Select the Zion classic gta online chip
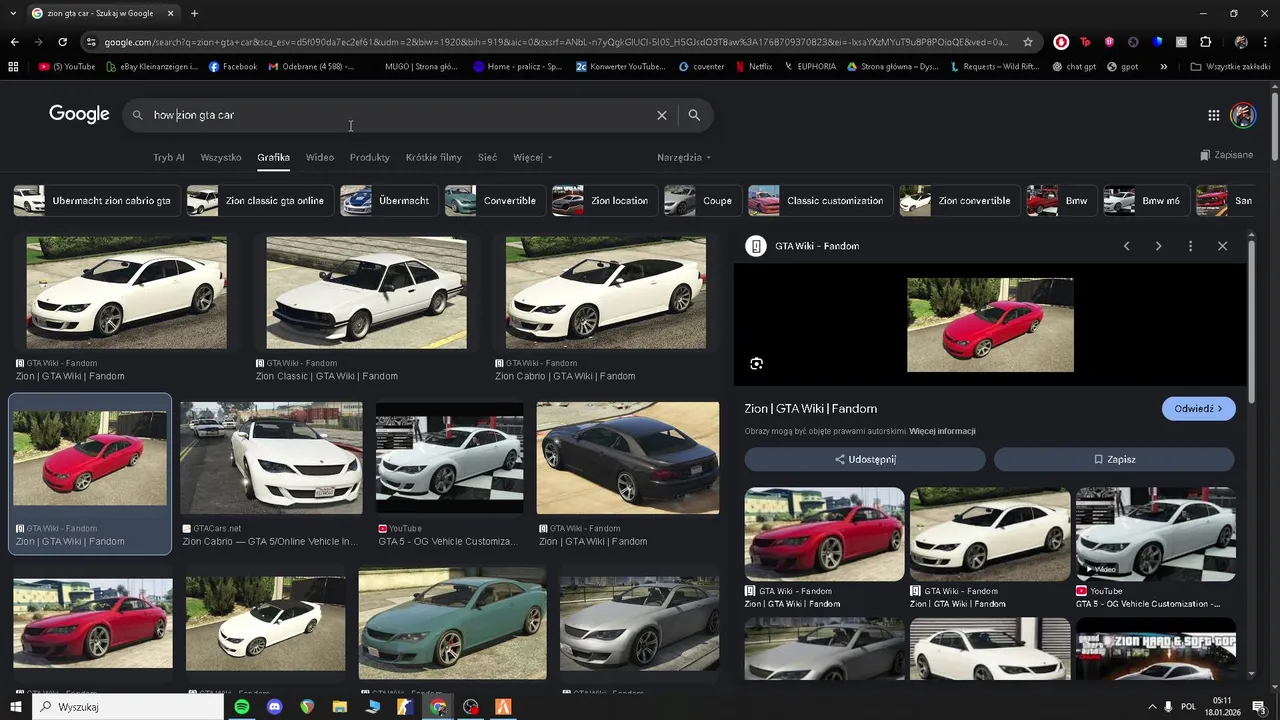Screen dimensions: 1280x720 260,201
